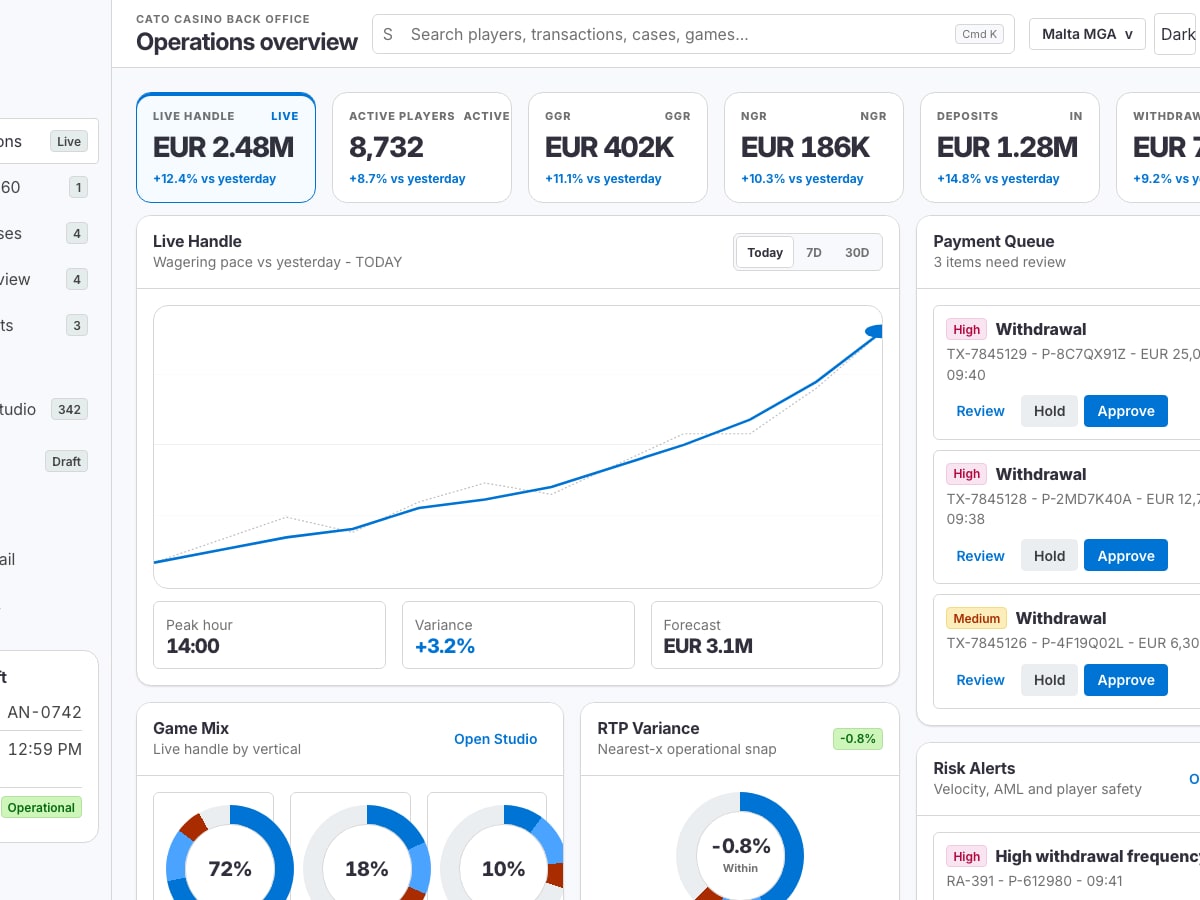Click the Peak hour 14:00 stat
Viewport: 1200px width, 900px height.
(269, 635)
